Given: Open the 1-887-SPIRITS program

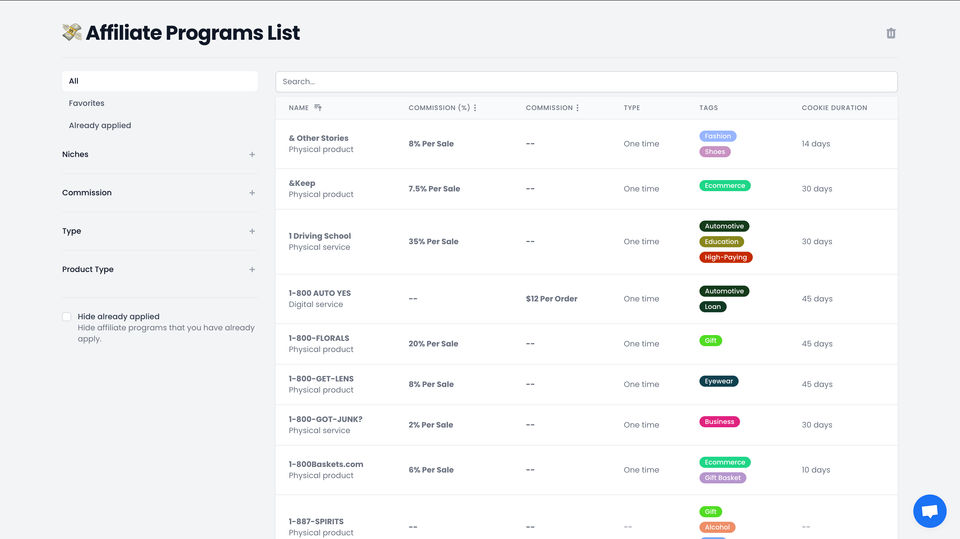Looking at the screenshot, I should (316, 522).
